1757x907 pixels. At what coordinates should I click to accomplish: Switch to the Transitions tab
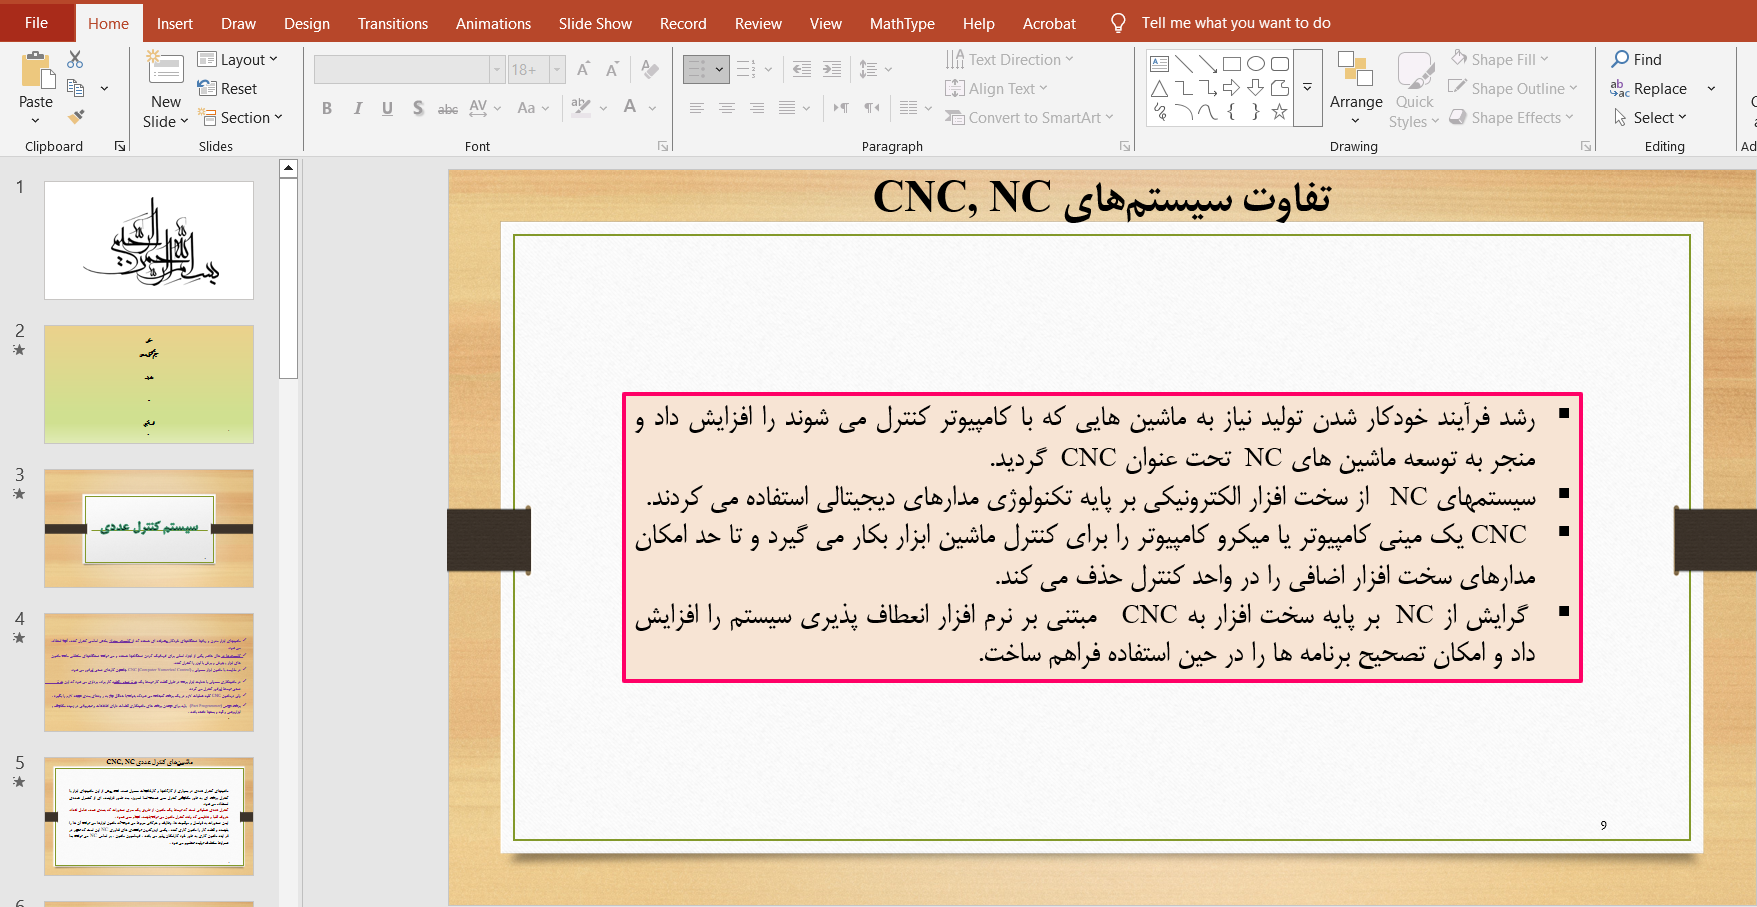(x=392, y=23)
